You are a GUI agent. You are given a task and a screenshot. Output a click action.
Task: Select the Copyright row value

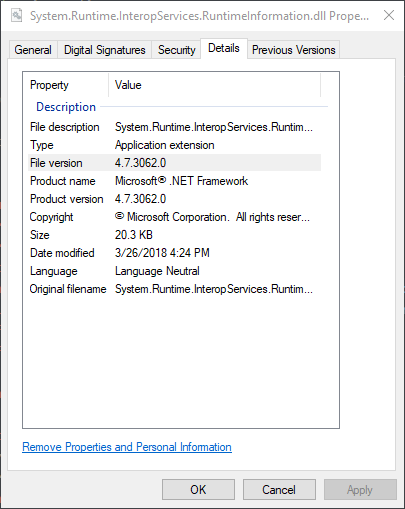tap(212, 217)
